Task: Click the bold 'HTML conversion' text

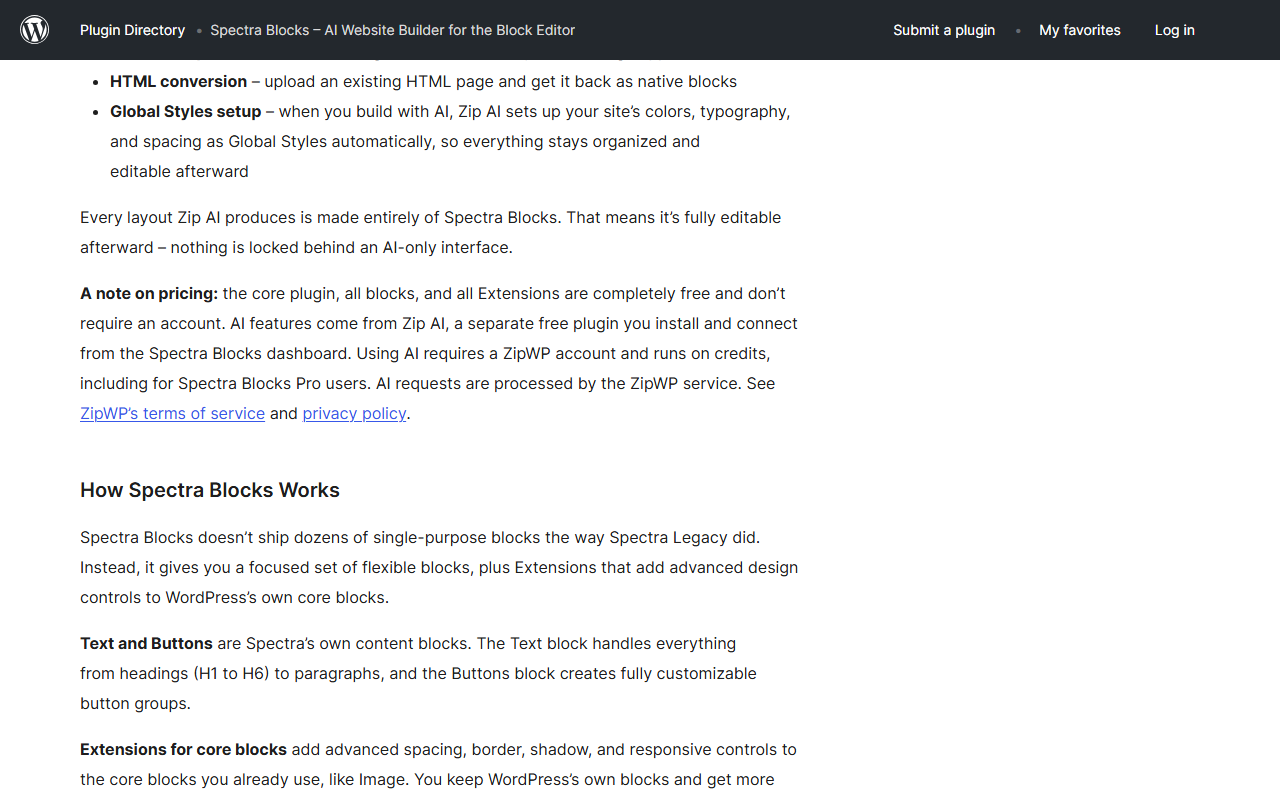Action: [179, 81]
